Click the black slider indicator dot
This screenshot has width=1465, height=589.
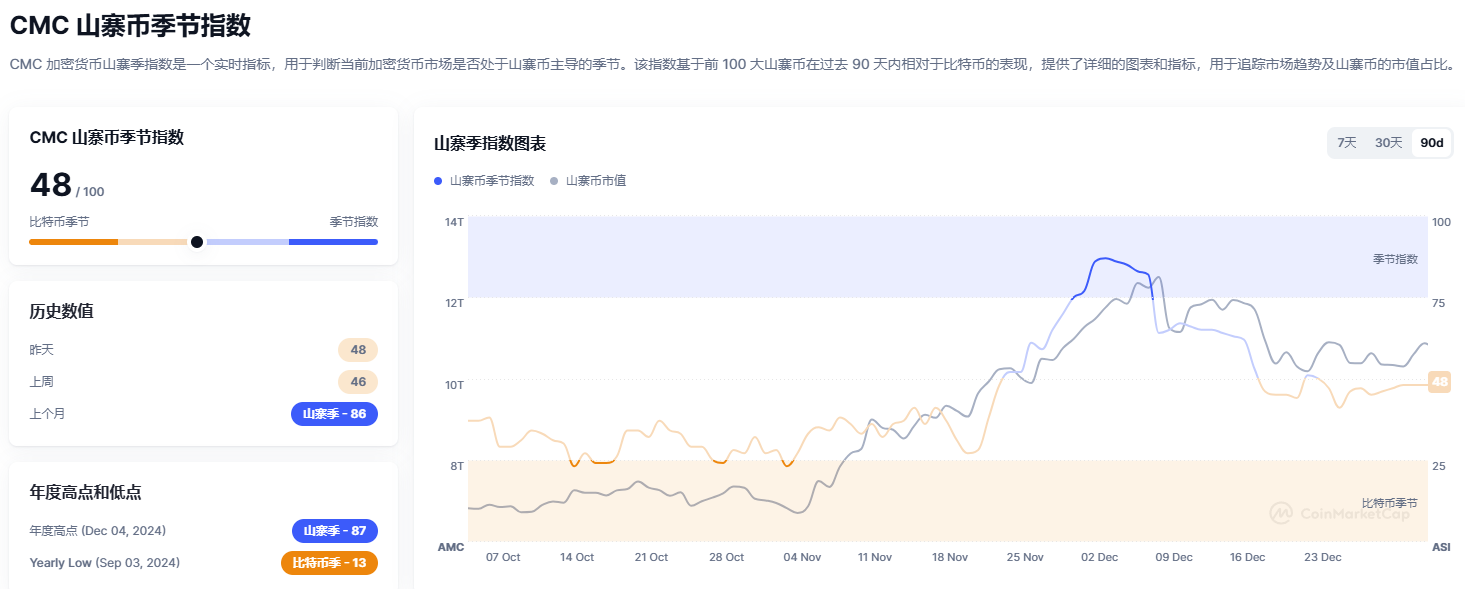pos(197,241)
